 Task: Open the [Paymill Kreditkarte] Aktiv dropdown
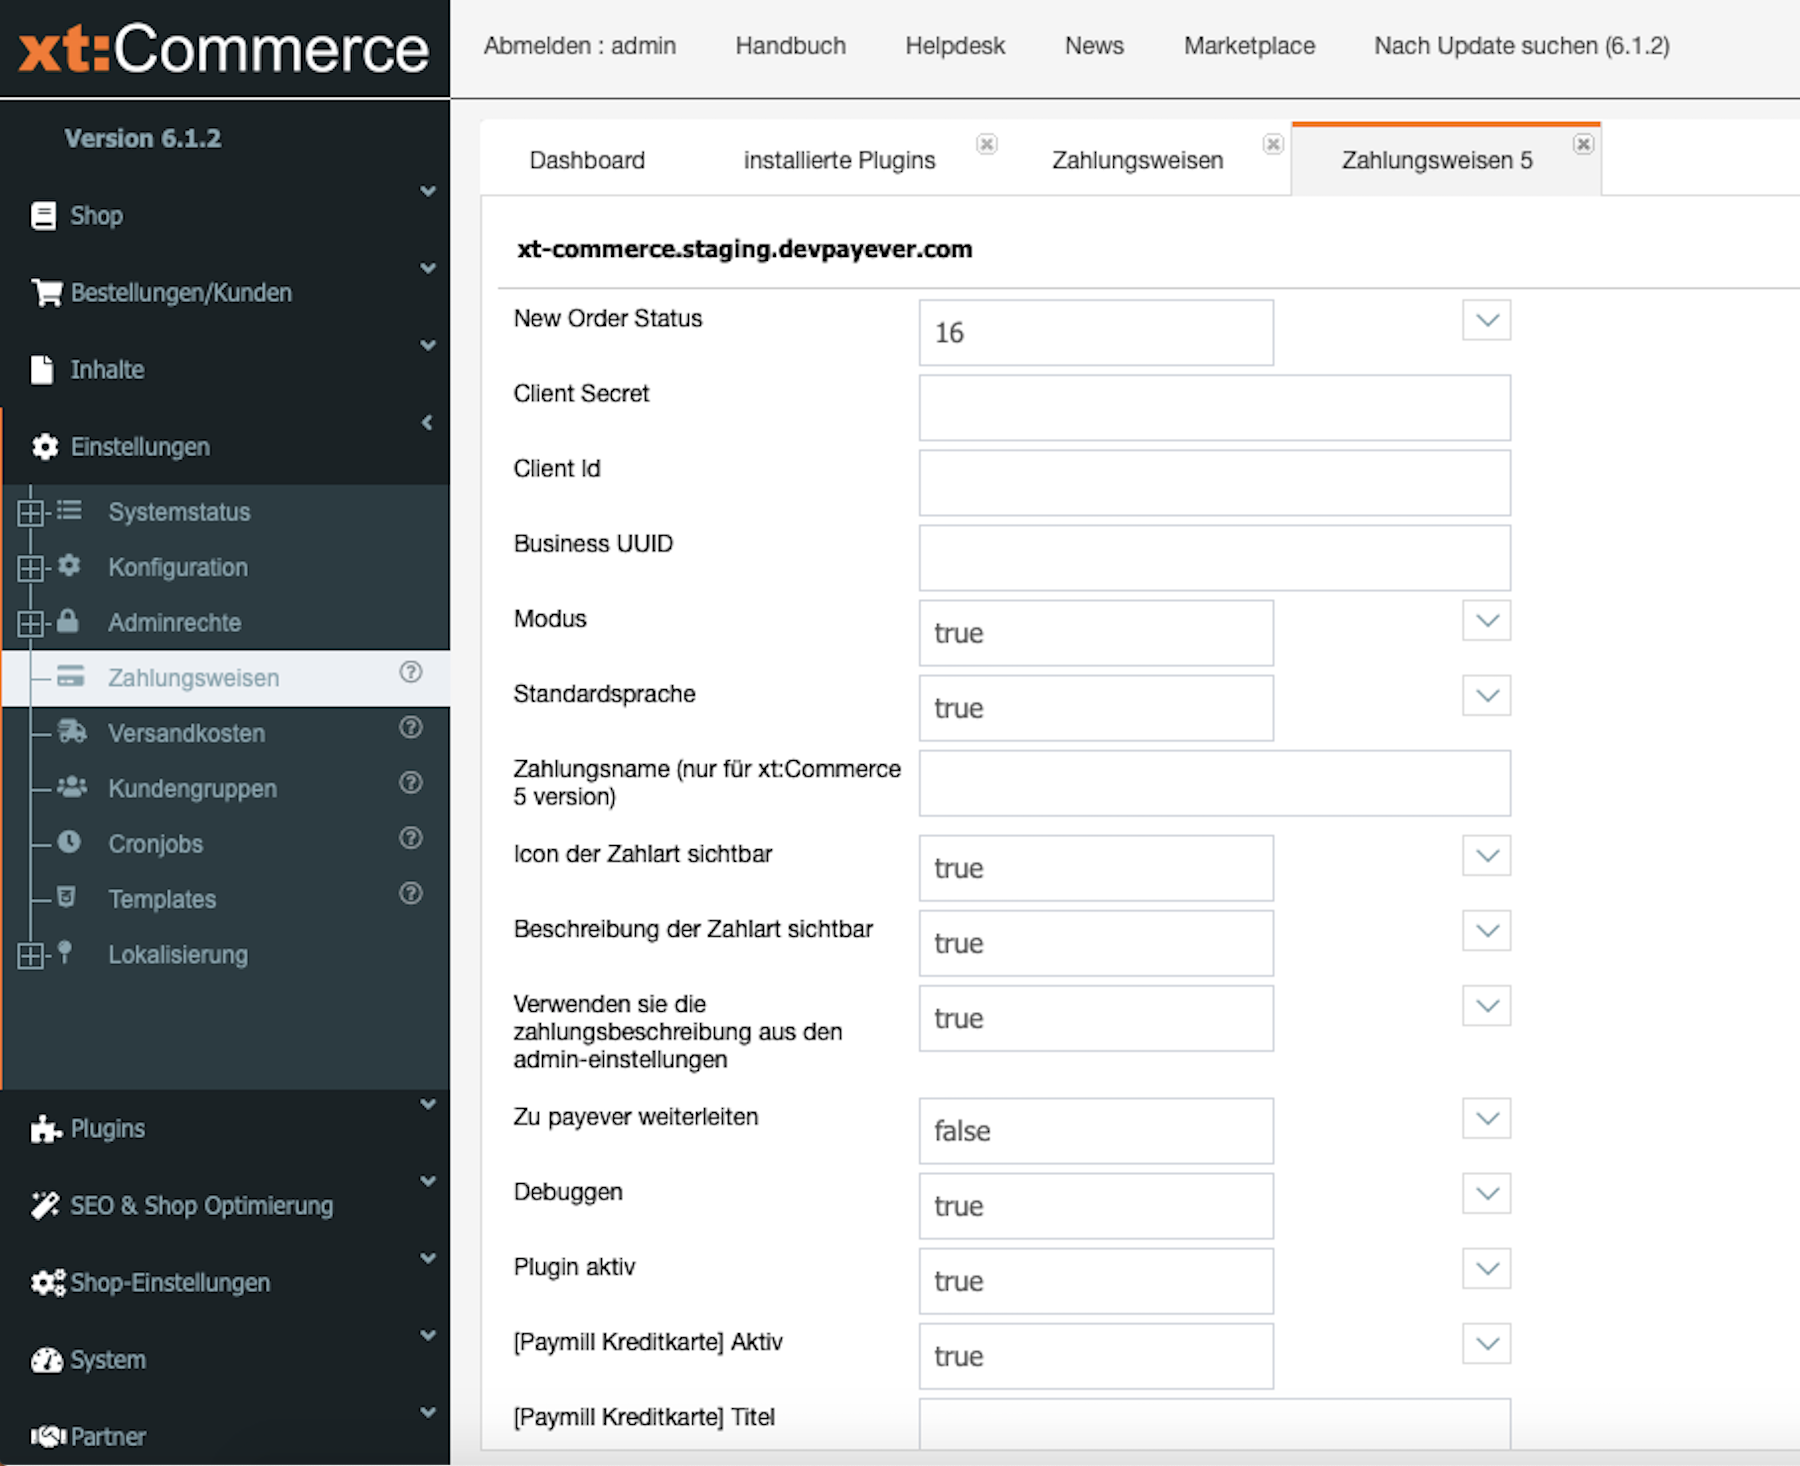[1487, 1344]
